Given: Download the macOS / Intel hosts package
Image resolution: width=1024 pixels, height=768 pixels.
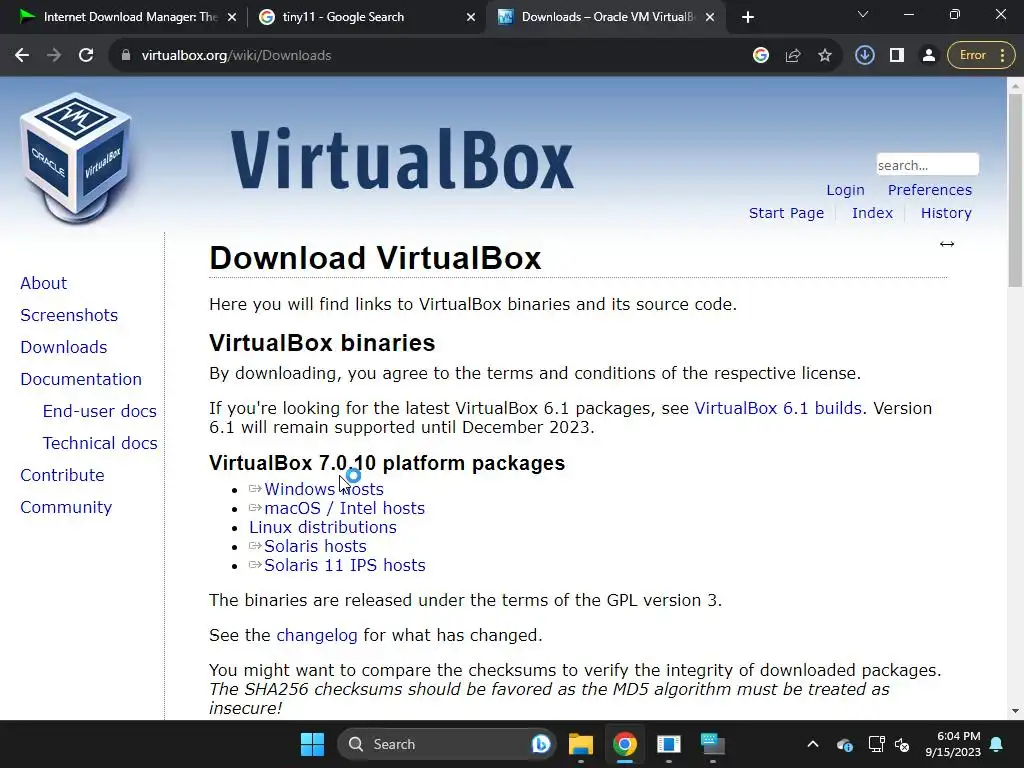Looking at the screenshot, I should (x=344, y=508).
